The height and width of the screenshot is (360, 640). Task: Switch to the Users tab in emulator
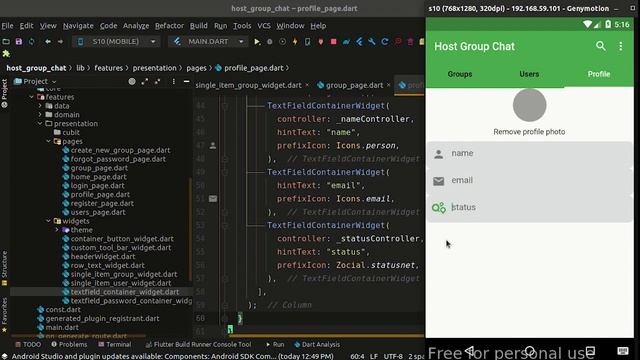529,74
